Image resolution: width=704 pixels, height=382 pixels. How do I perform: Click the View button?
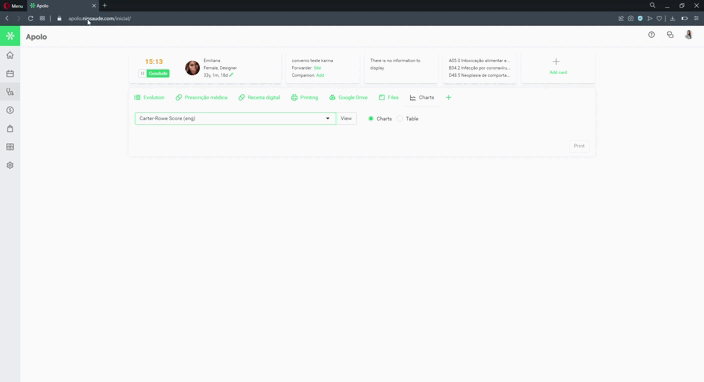[x=346, y=119]
